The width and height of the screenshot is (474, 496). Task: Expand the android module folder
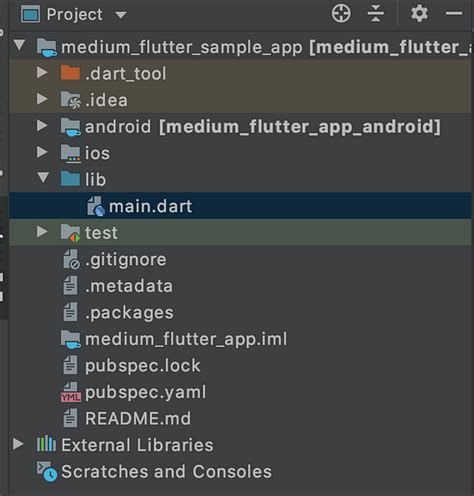coord(42,125)
